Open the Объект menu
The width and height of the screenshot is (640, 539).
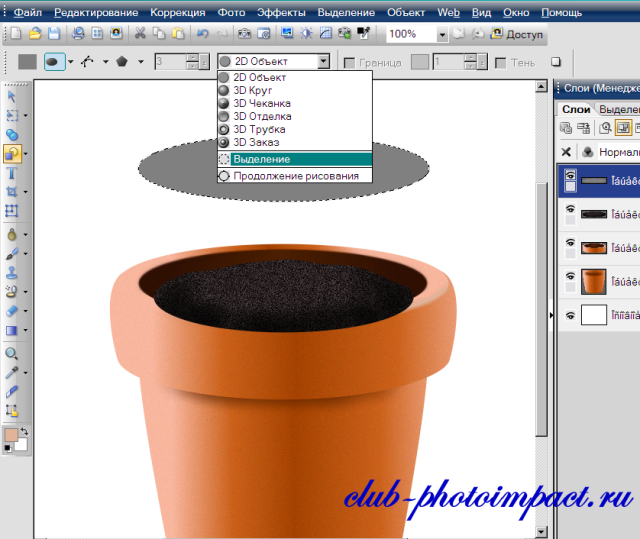(406, 13)
